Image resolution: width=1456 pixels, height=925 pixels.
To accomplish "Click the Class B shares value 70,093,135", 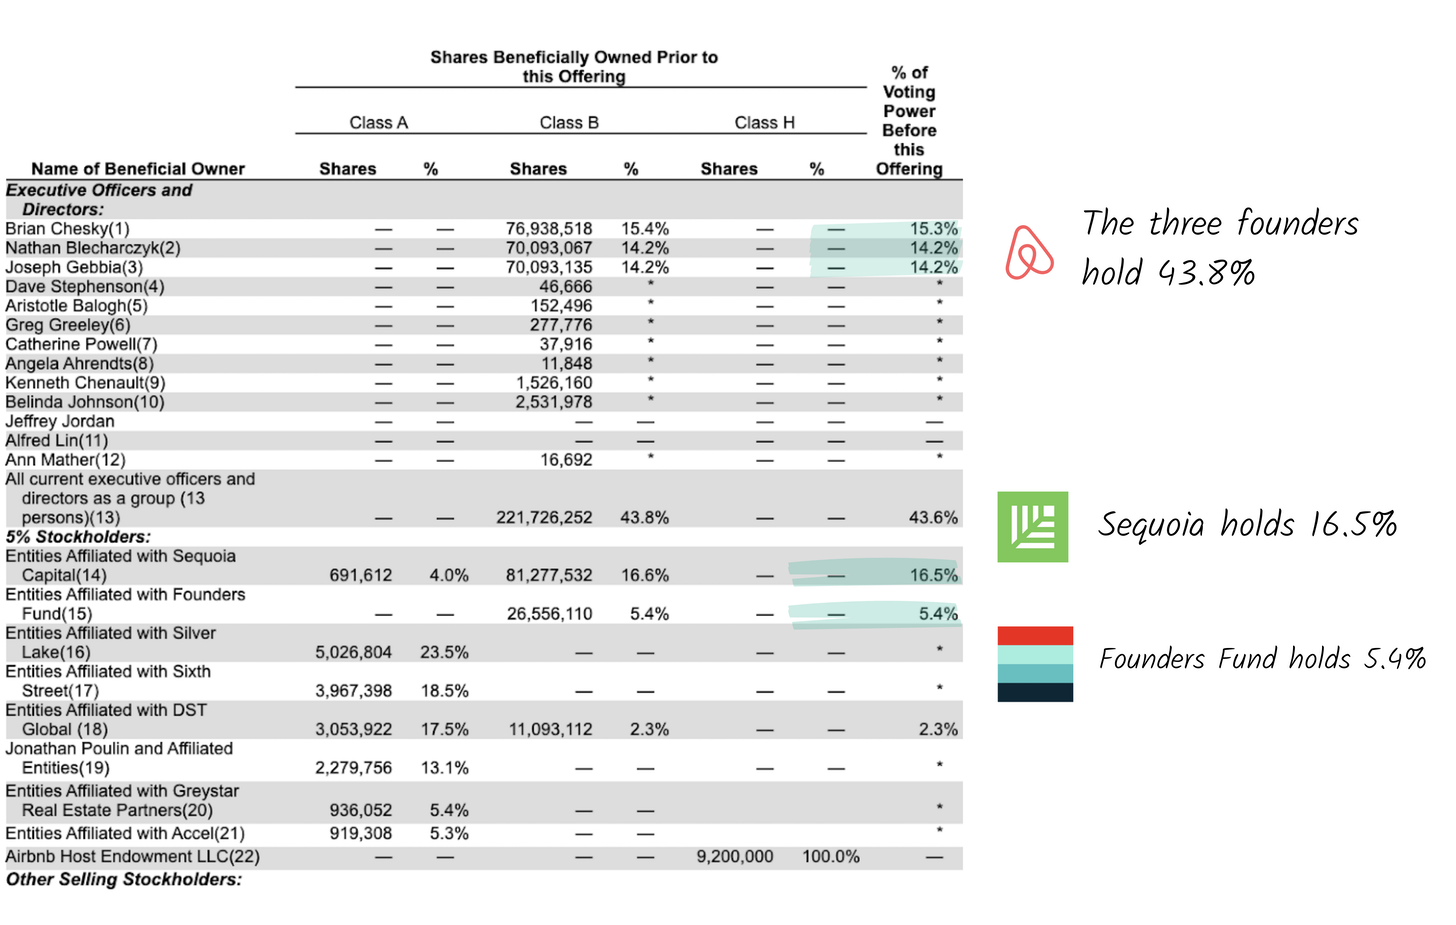I will pyautogui.click(x=548, y=268).
